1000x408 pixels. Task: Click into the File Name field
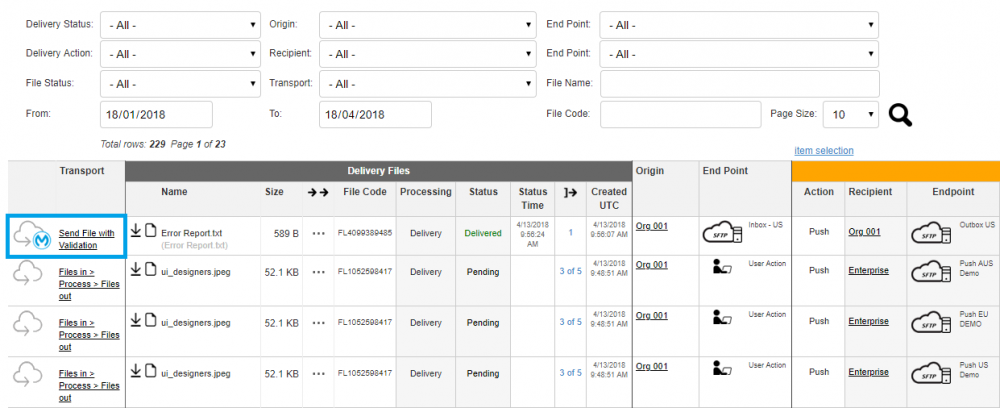coord(739,84)
